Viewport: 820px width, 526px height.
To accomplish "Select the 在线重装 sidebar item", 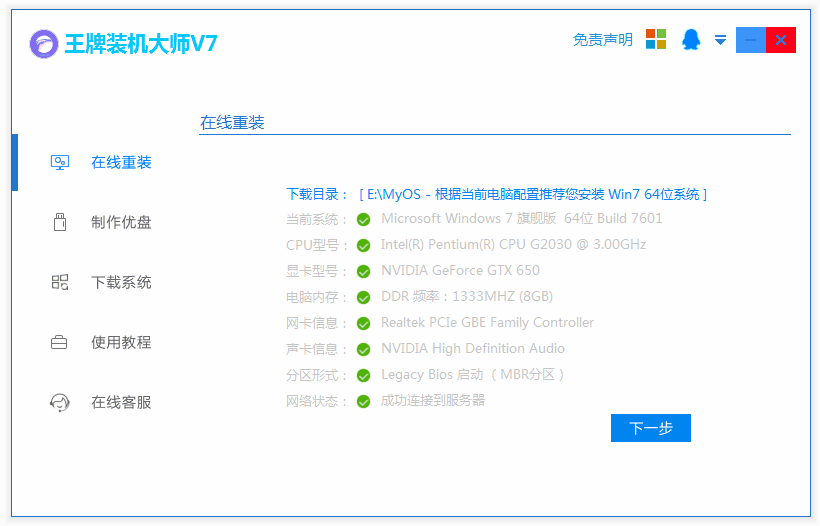I will point(121,163).
